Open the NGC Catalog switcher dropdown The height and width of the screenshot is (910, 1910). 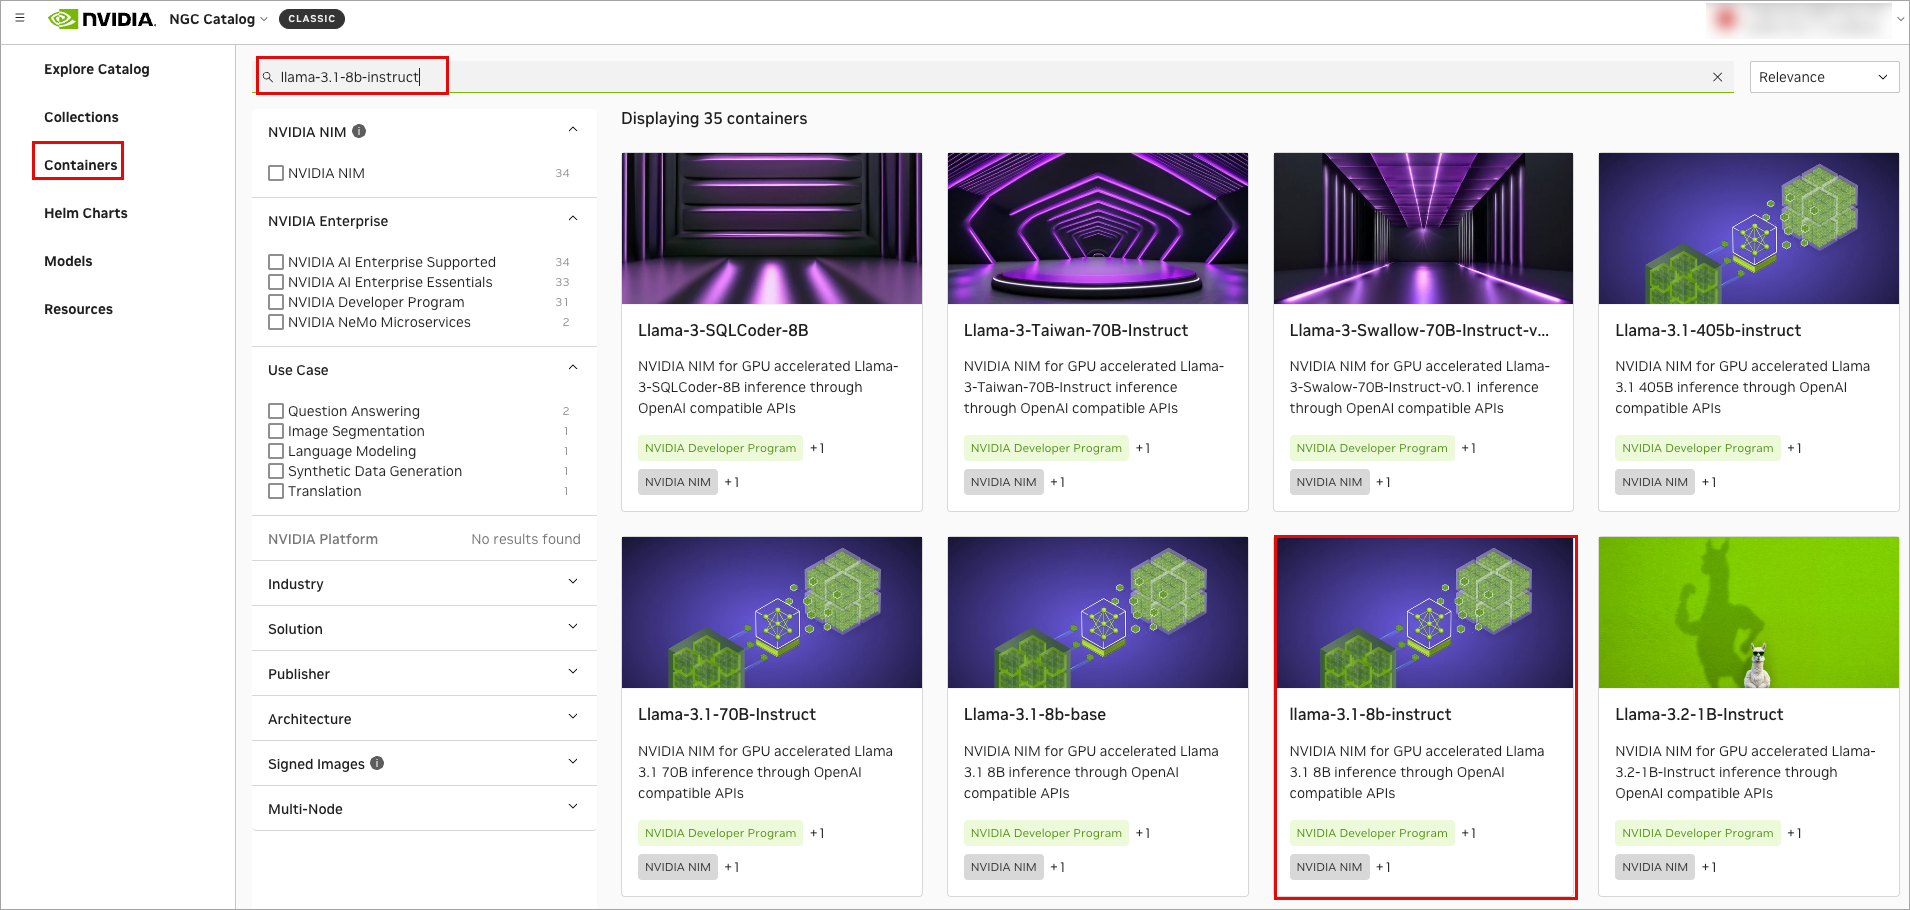218,19
